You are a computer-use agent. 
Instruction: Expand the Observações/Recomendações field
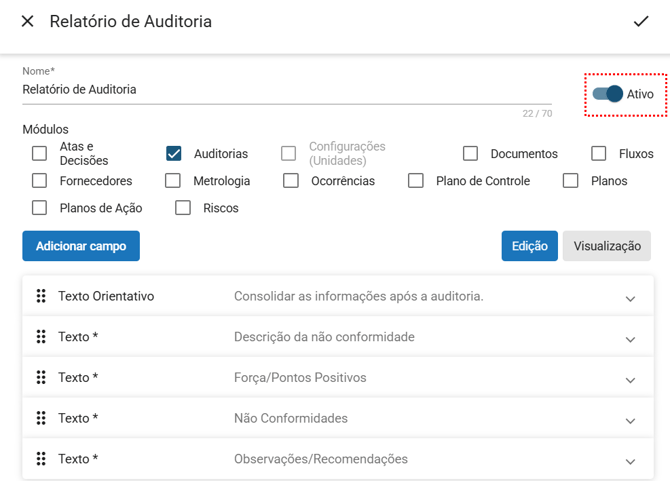(x=630, y=461)
